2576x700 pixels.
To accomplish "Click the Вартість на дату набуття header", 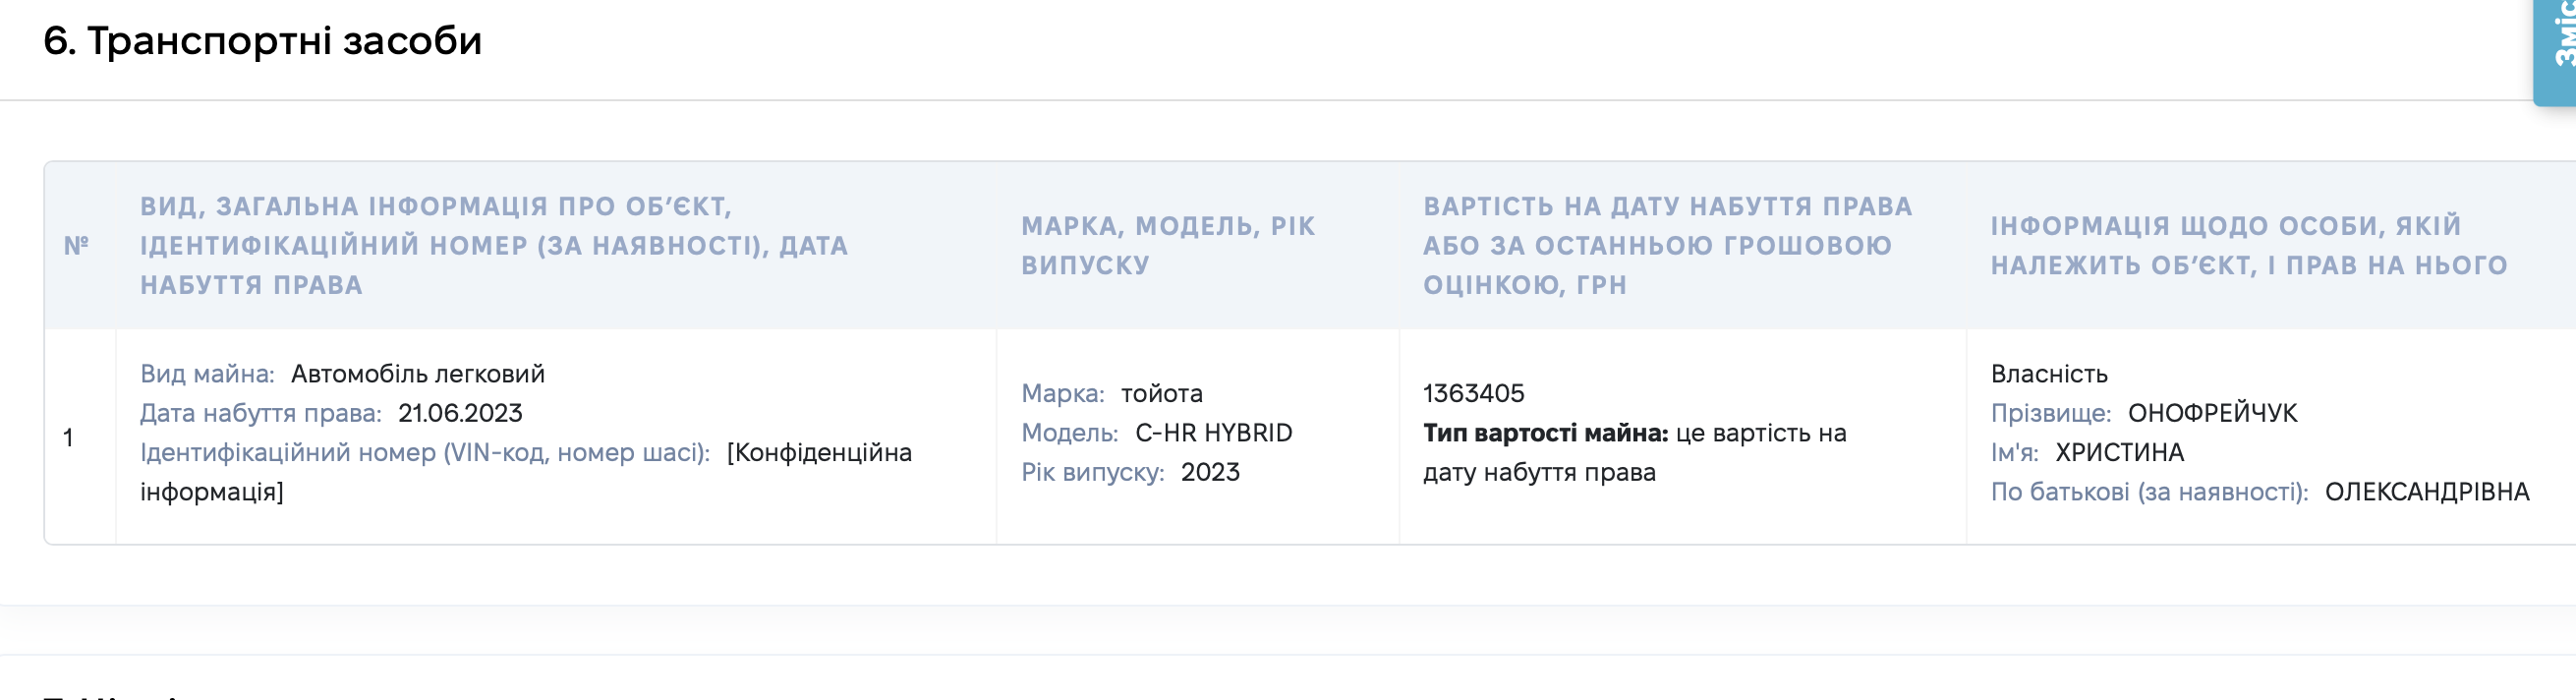I will pyautogui.click(x=1667, y=245).
